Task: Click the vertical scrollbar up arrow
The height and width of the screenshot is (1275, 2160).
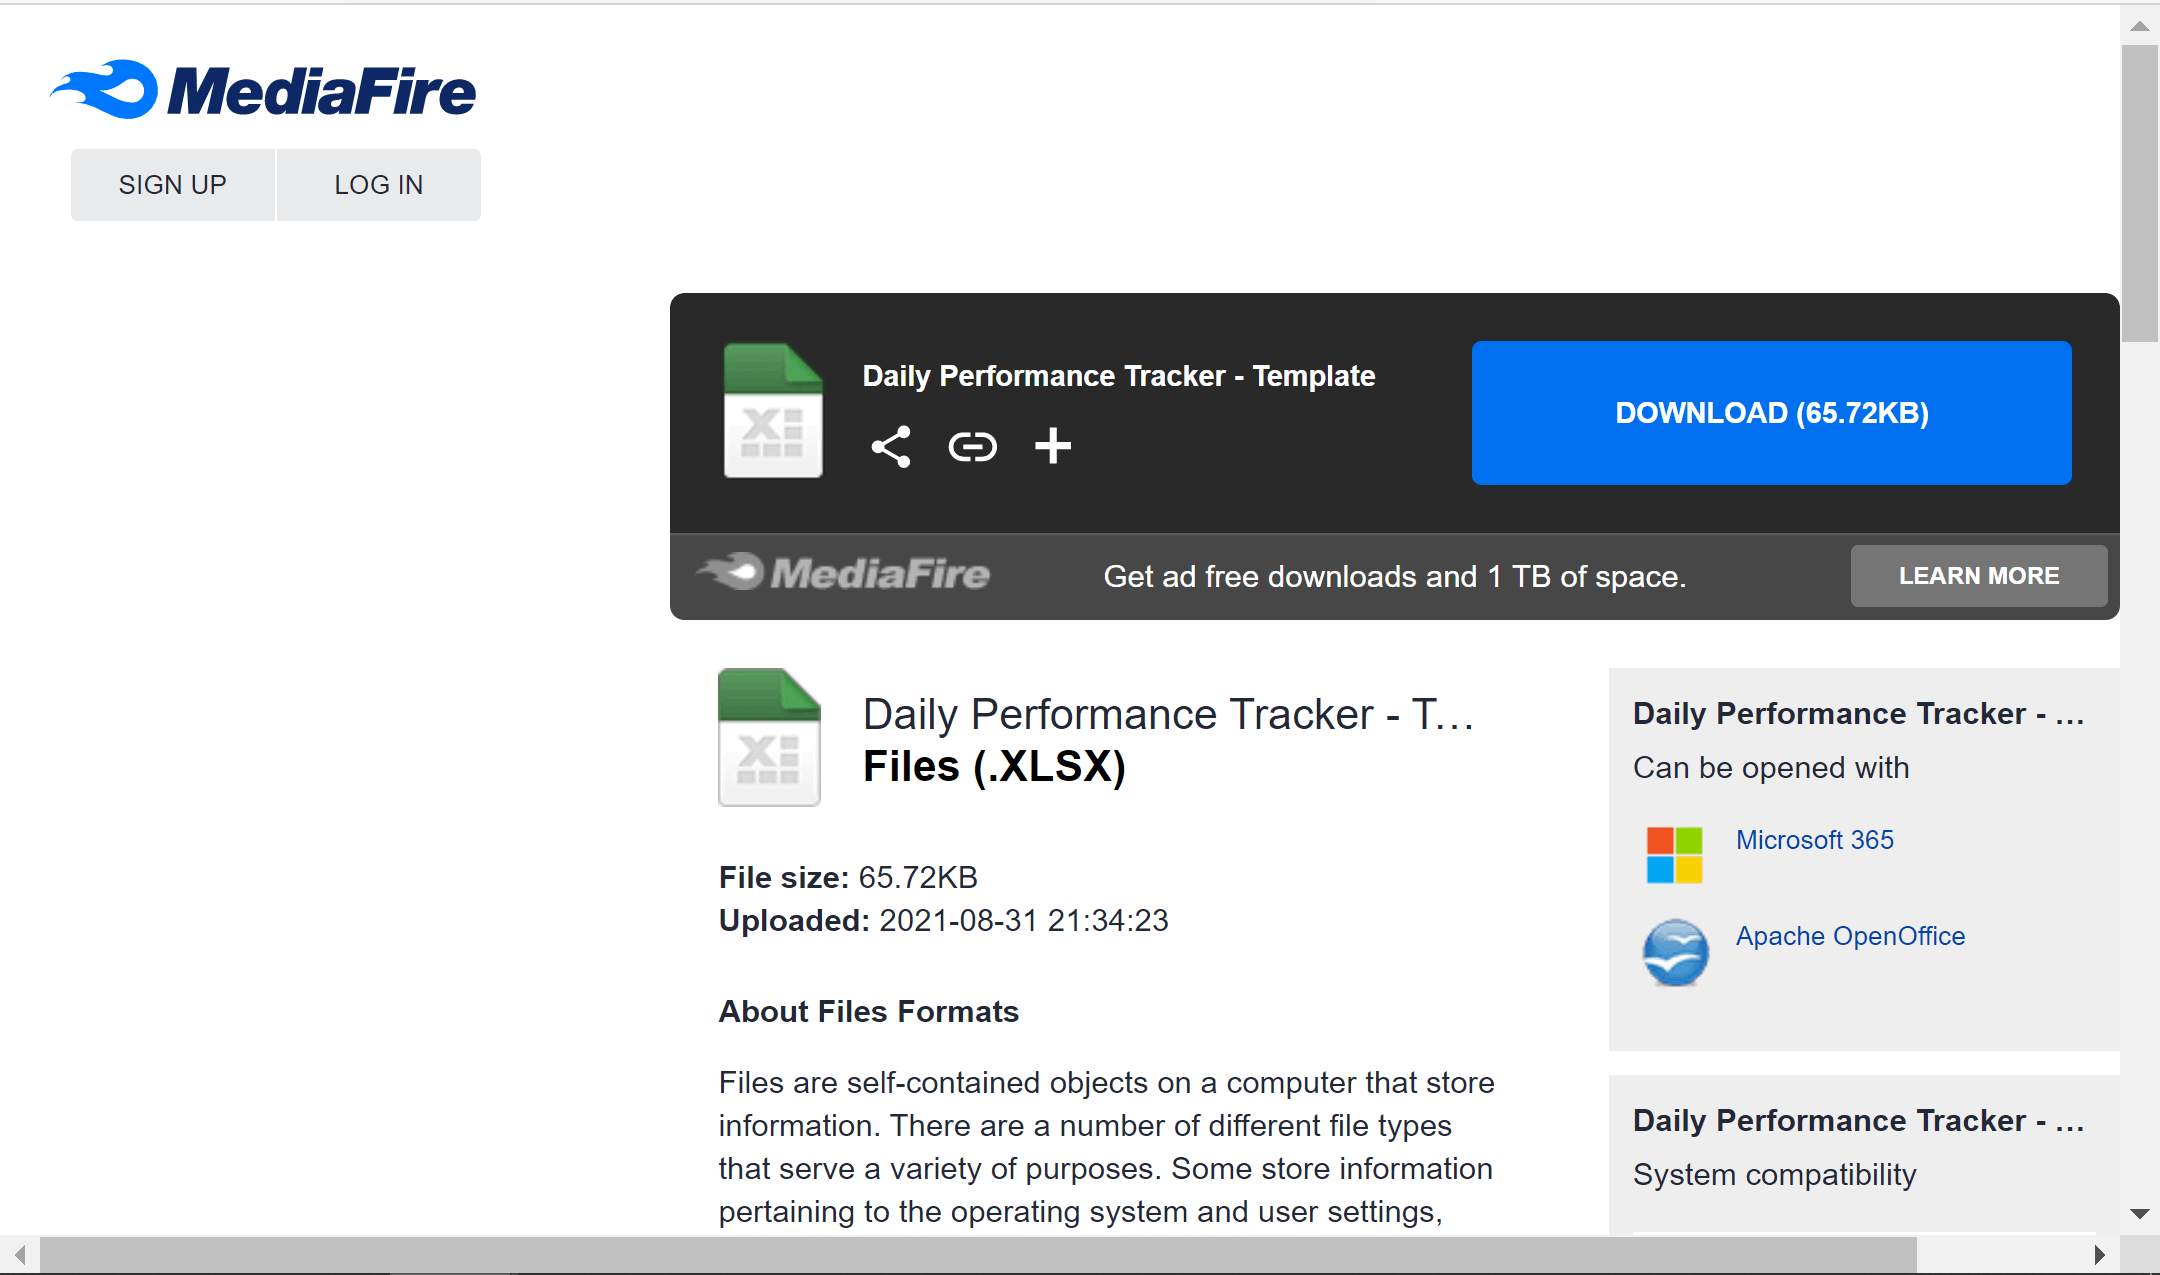Action: pyautogui.click(x=2140, y=25)
